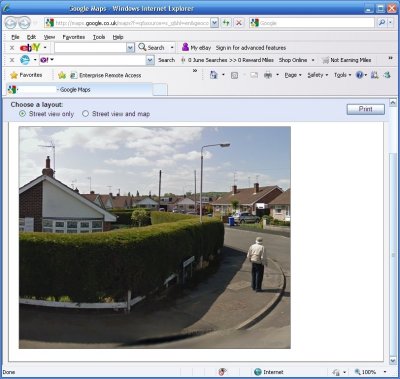Image resolution: width=400 pixels, height=379 pixels.
Task: Click the Favorites star button
Action: [26, 75]
